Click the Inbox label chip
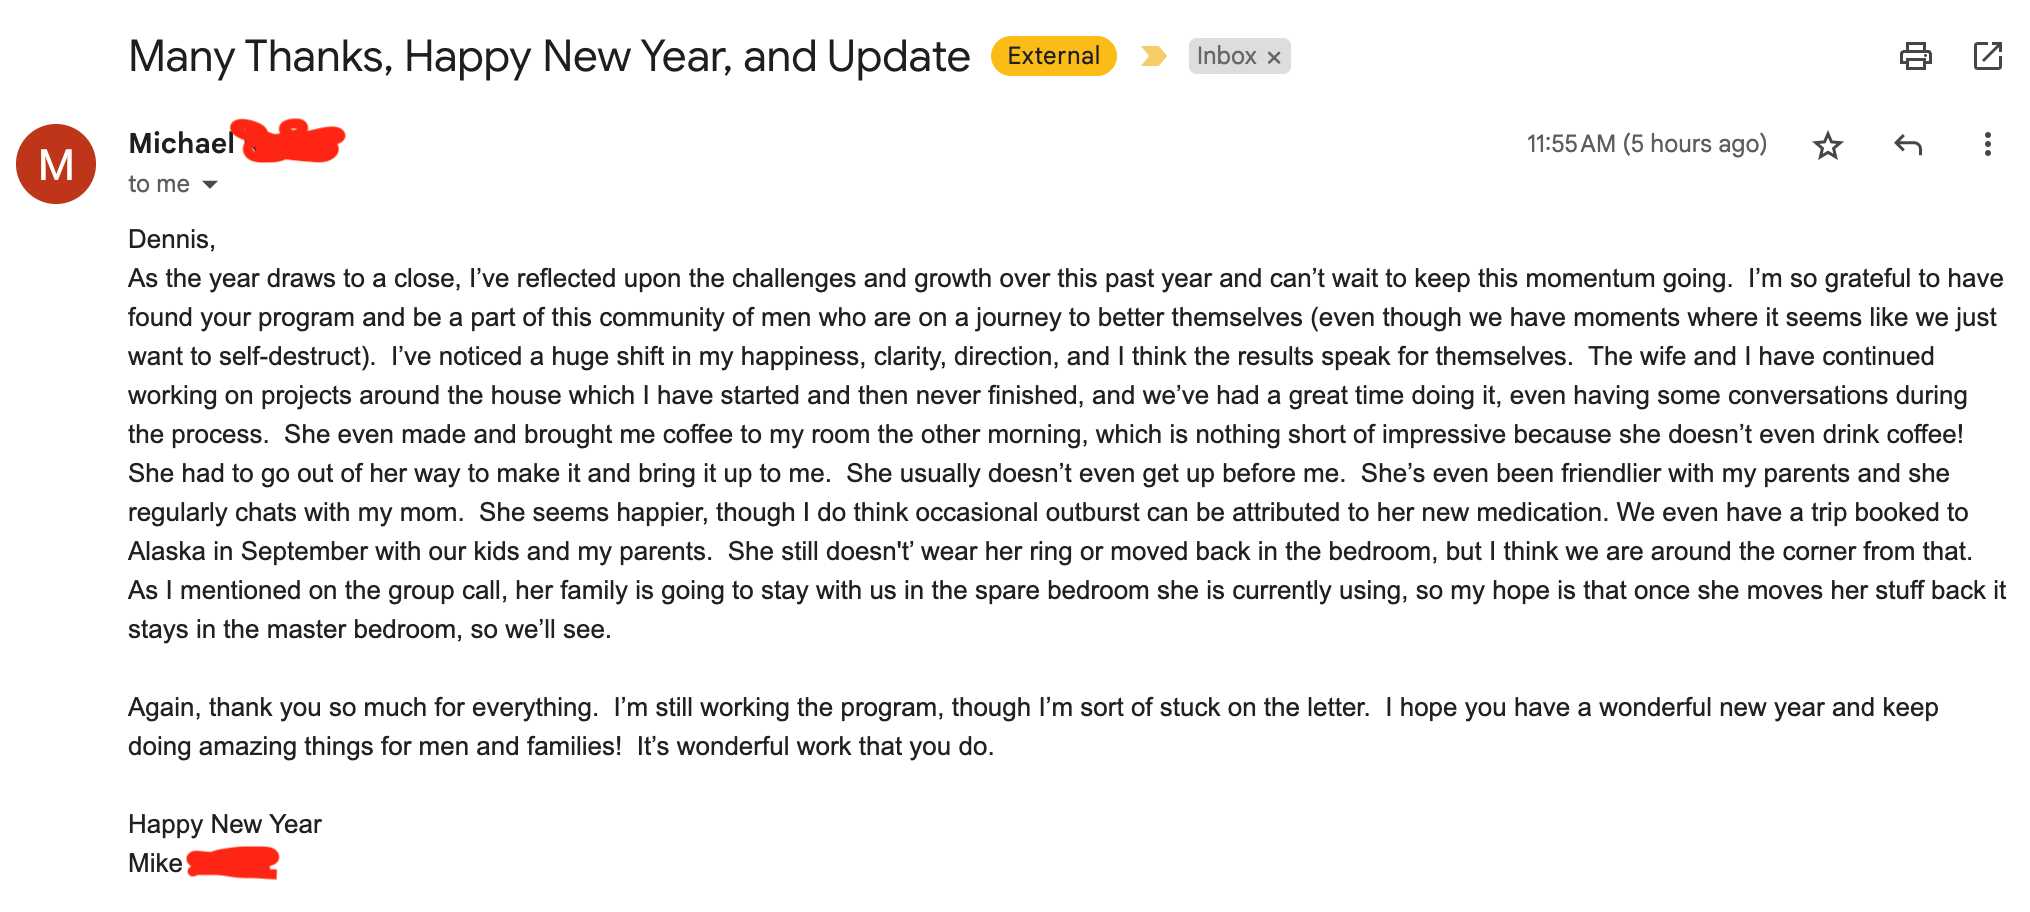Image resolution: width=2030 pixels, height=912 pixels. pos(1226,56)
